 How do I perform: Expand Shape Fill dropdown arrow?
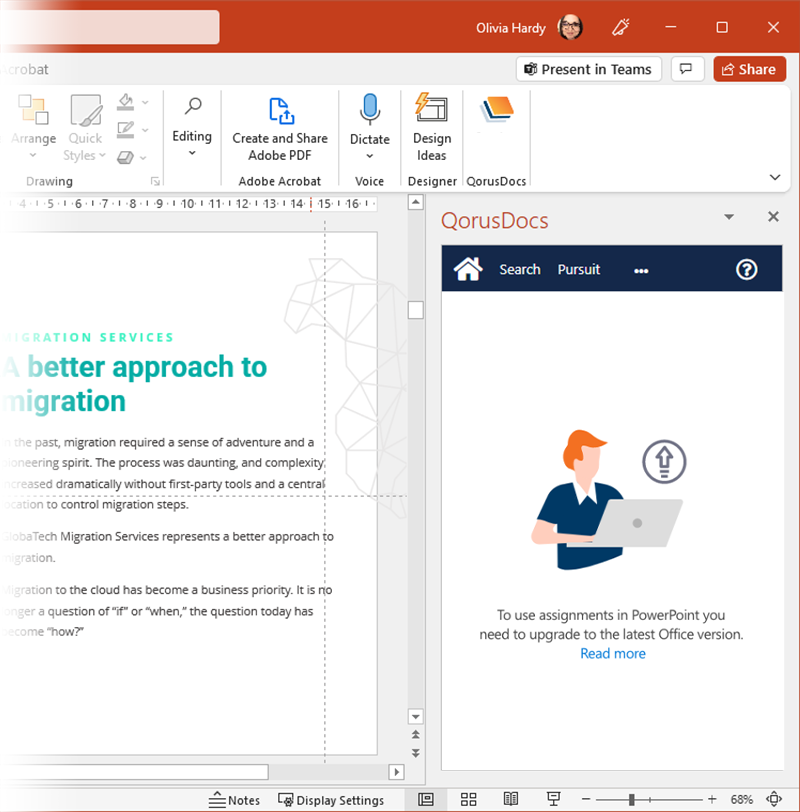coord(146,102)
